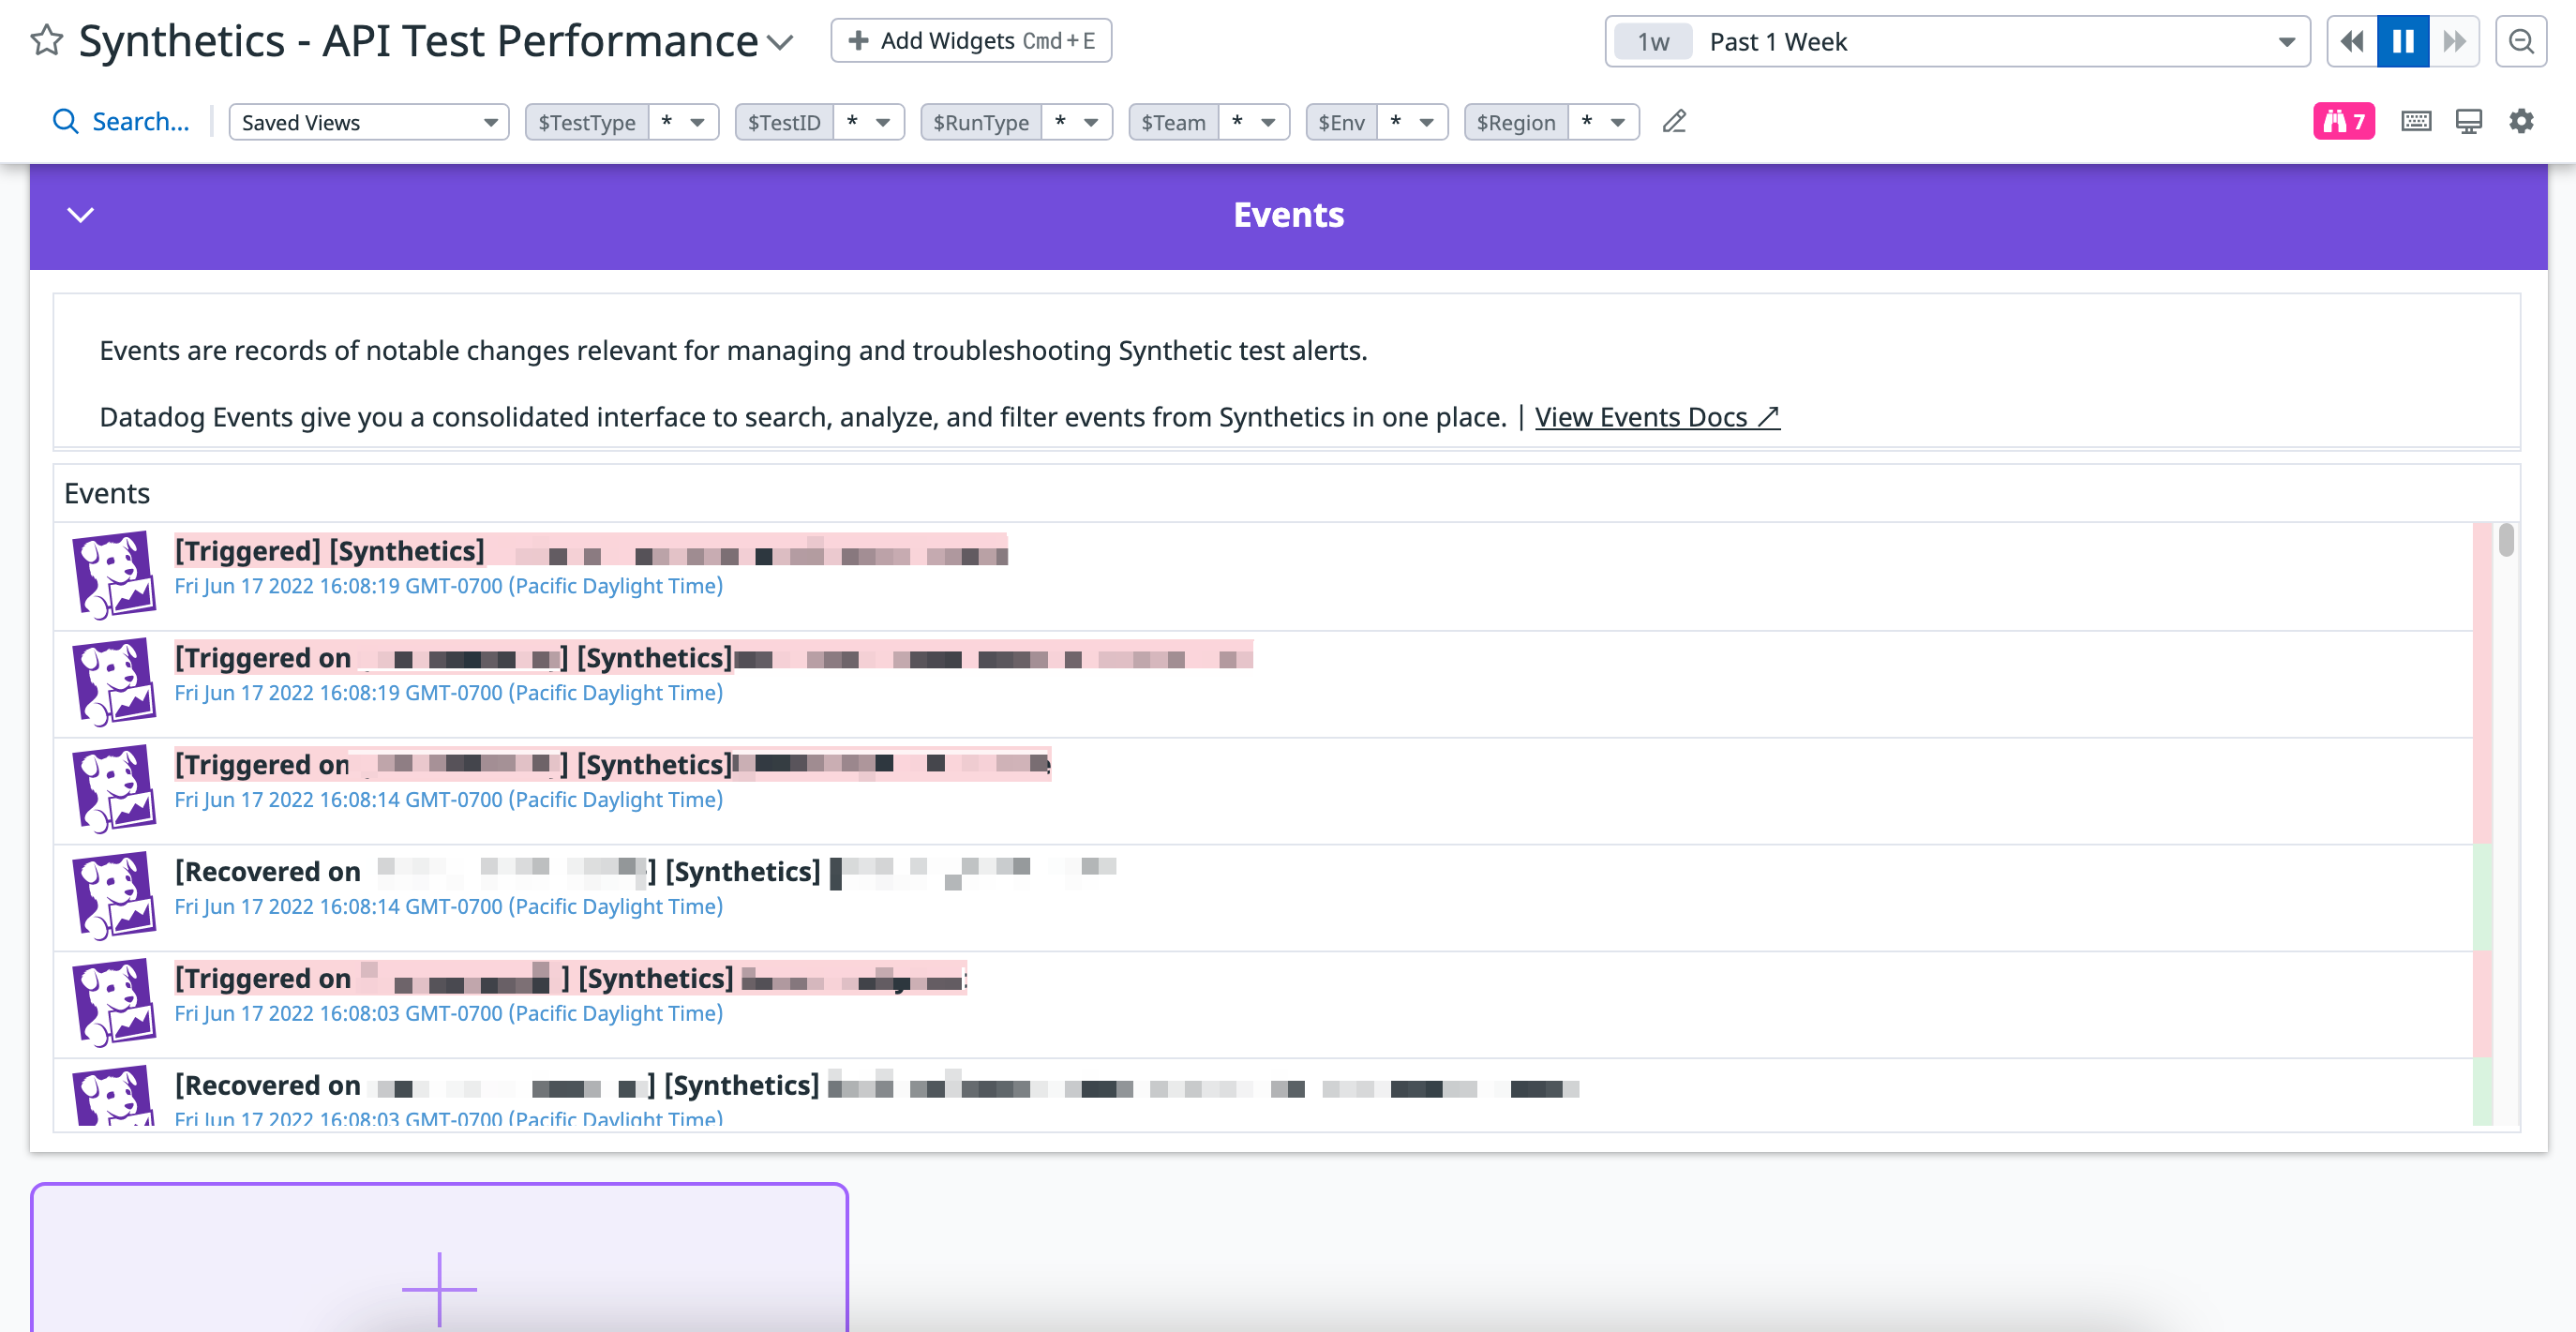
Task: Open the pink binoculars watchers badge
Action: (x=2343, y=122)
